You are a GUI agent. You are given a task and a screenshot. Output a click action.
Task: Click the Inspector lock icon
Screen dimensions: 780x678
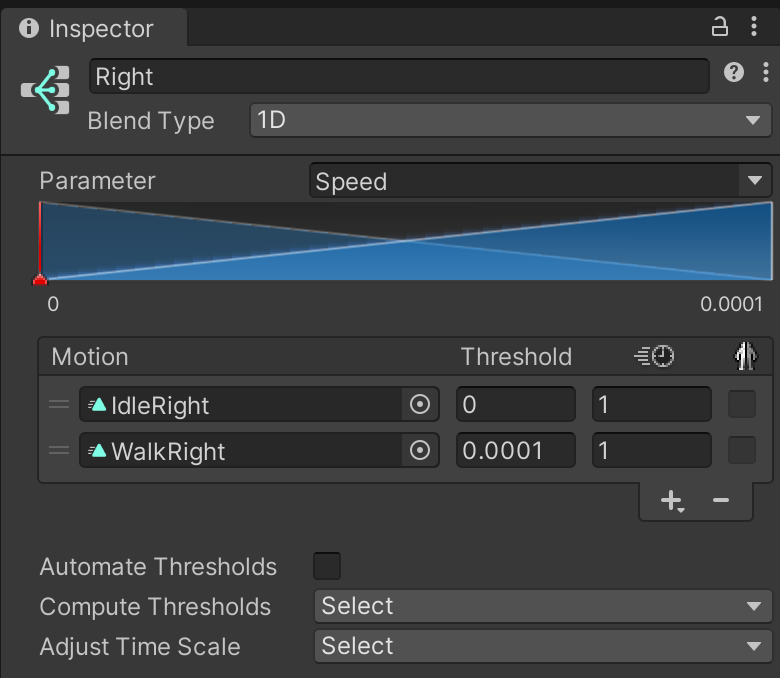(719, 27)
